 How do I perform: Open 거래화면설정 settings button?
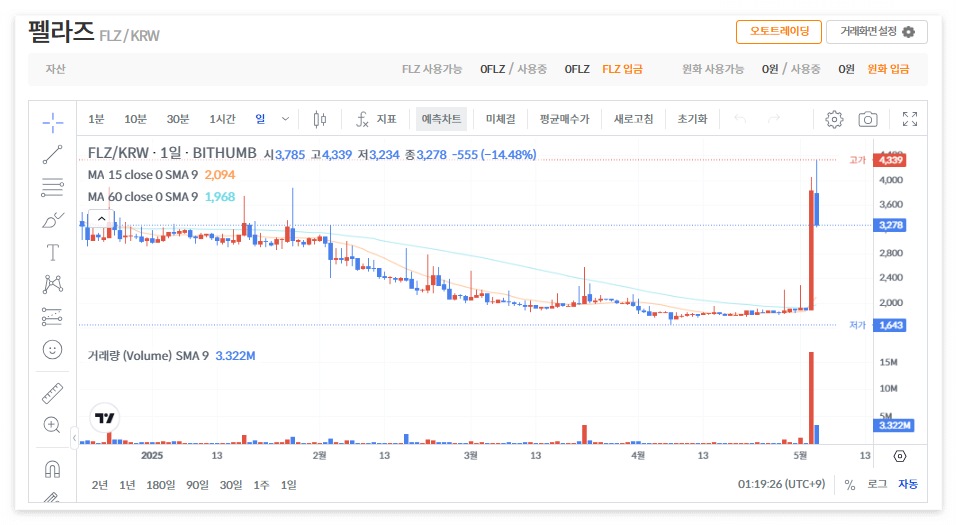pyautogui.click(x=876, y=32)
